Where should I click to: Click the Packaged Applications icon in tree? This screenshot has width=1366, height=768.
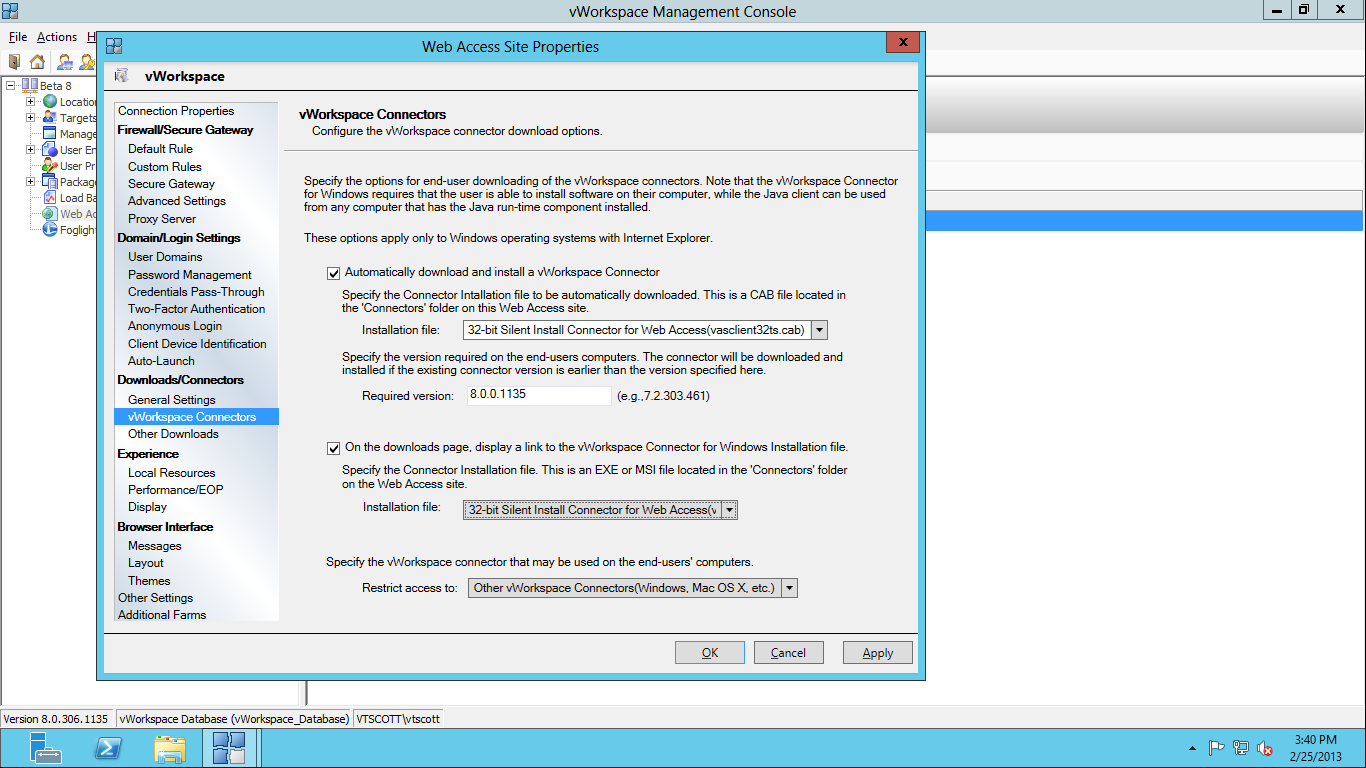click(50, 181)
